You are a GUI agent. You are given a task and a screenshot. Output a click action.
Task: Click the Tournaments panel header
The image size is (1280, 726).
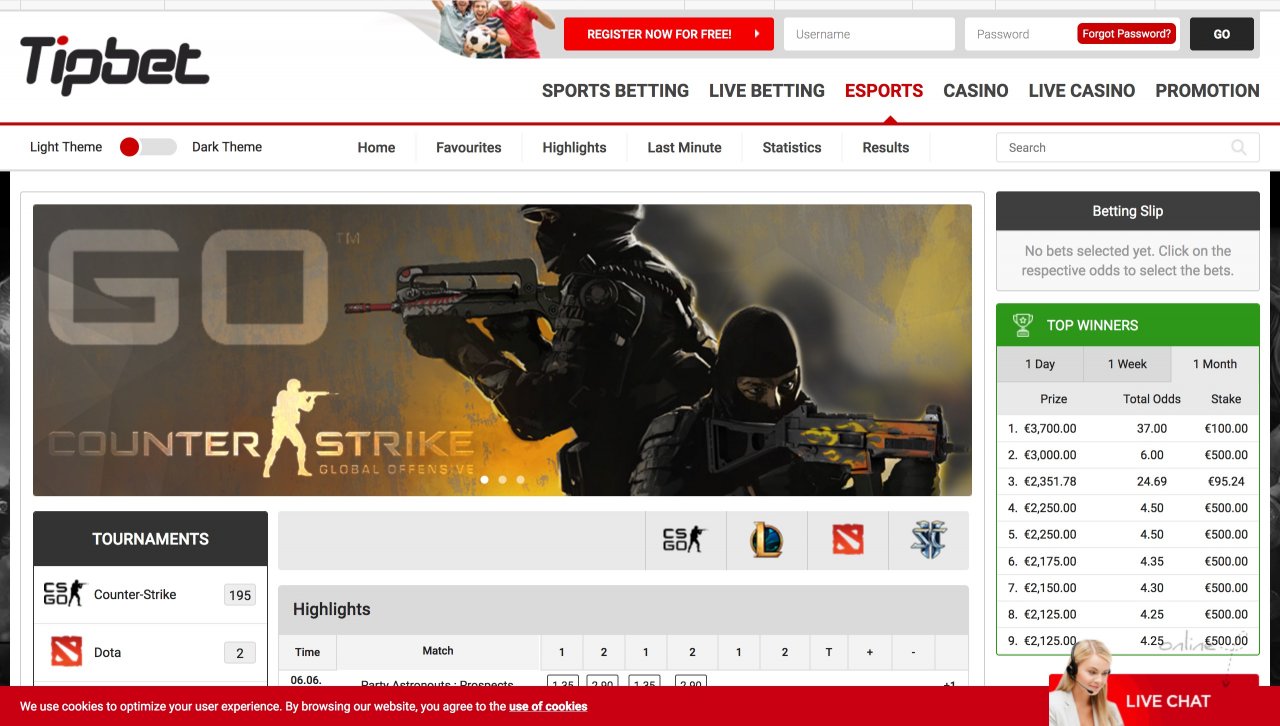tap(151, 539)
